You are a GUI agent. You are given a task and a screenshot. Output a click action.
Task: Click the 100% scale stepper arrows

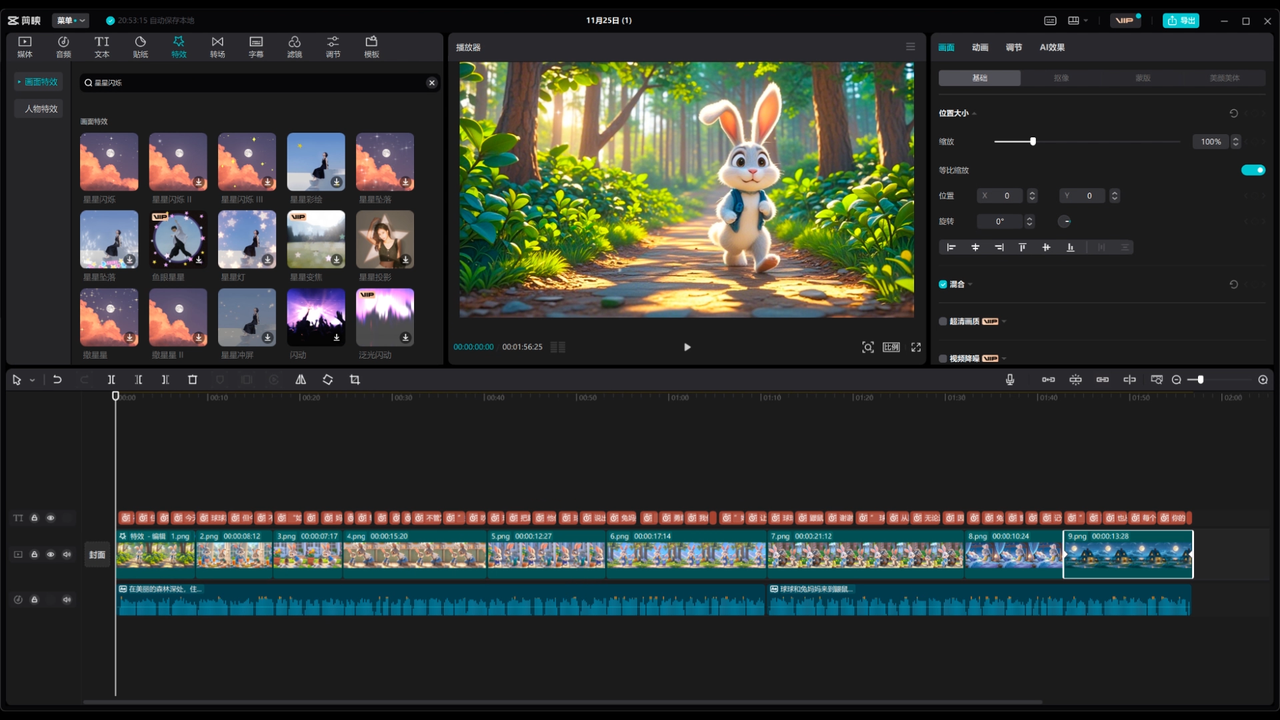[x=1236, y=142]
